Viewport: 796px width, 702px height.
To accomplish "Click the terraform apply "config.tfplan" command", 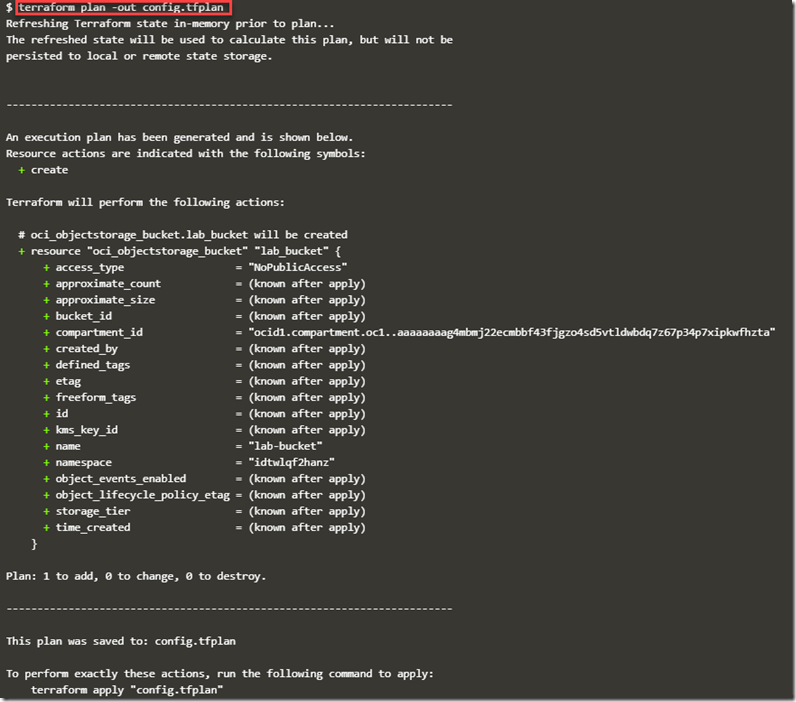I will [127, 690].
